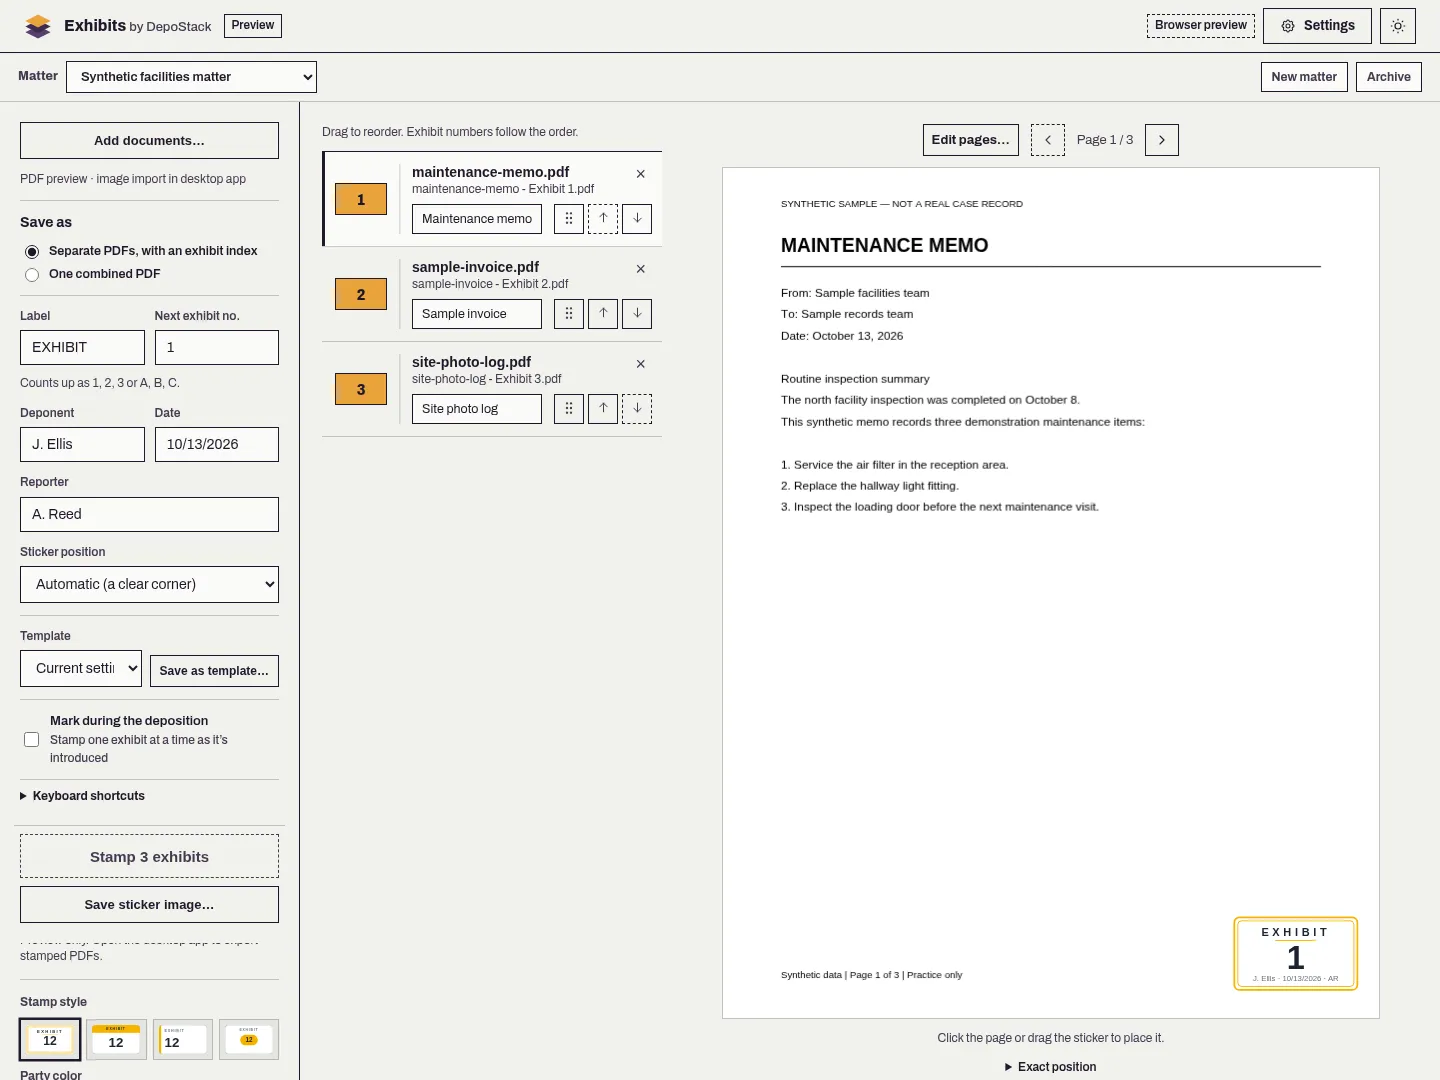Image resolution: width=1440 pixels, height=1080 pixels.
Task: Choose the first bordered stamp style
Action: (x=50, y=1039)
